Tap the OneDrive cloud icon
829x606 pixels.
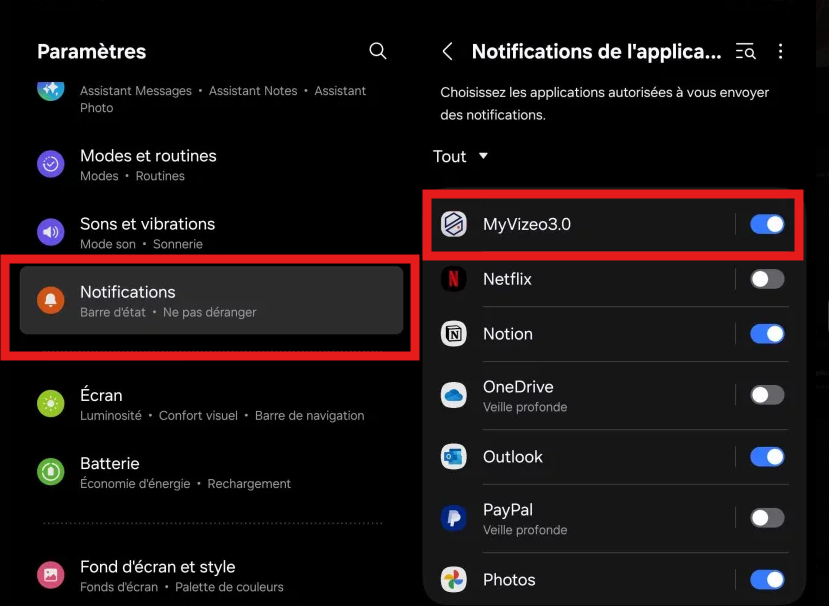(x=454, y=395)
